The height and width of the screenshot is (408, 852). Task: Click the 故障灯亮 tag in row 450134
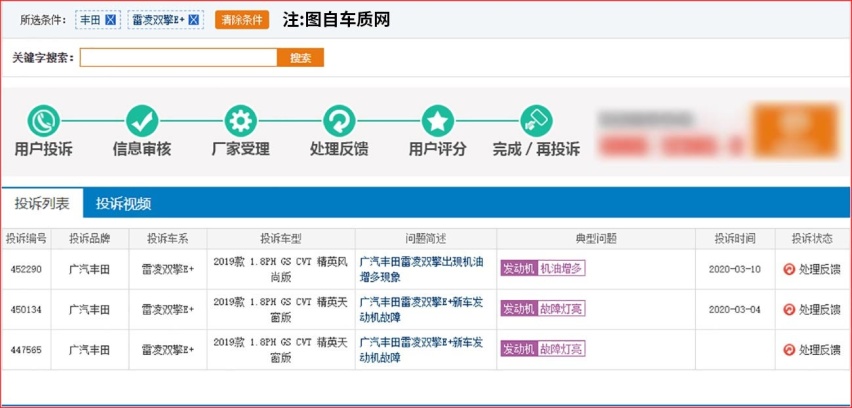[x=561, y=309]
